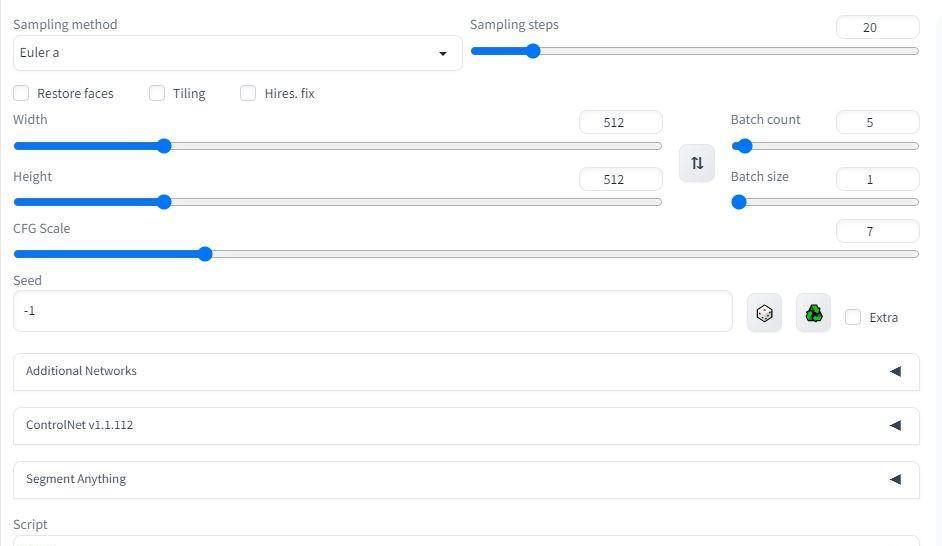Tick the Extra seed checkbox
The height and width of the screenshot is (546, 942).
click(853, 317)
